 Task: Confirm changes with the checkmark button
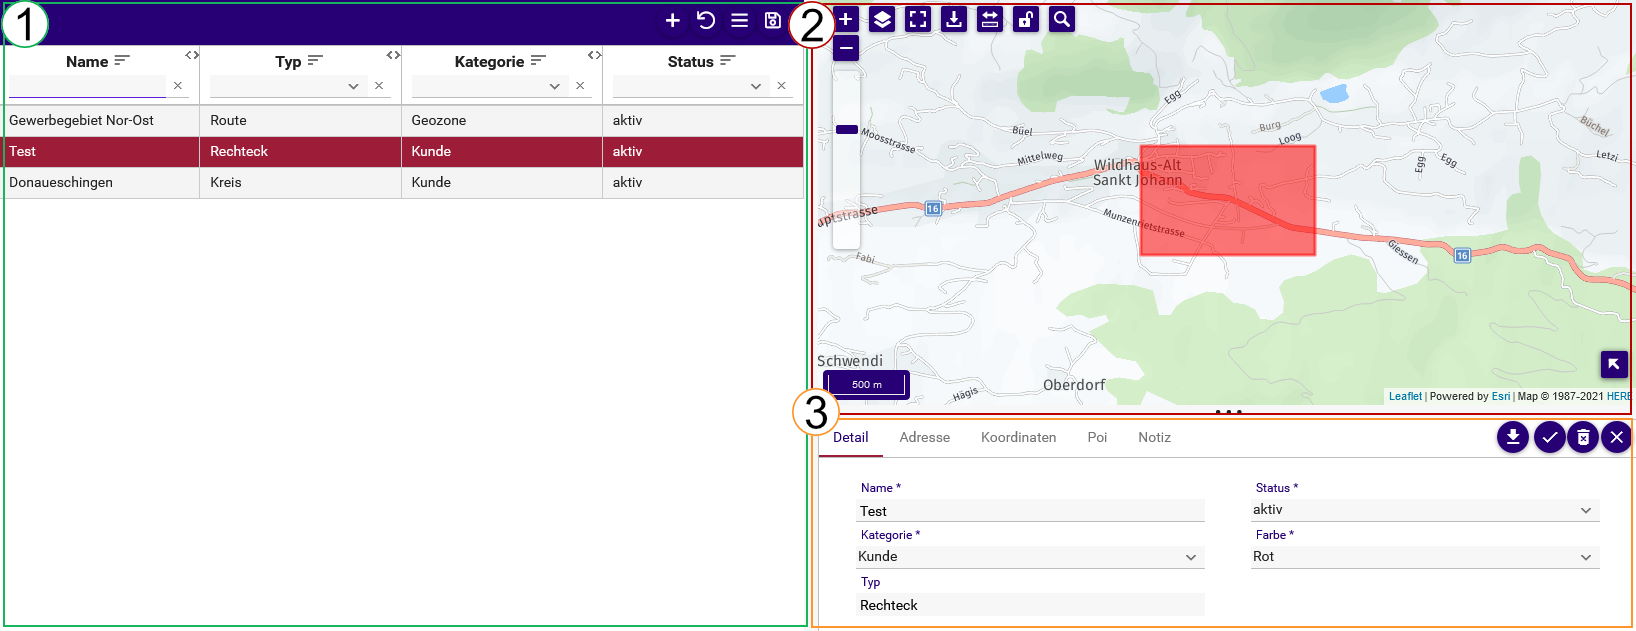1549,437
